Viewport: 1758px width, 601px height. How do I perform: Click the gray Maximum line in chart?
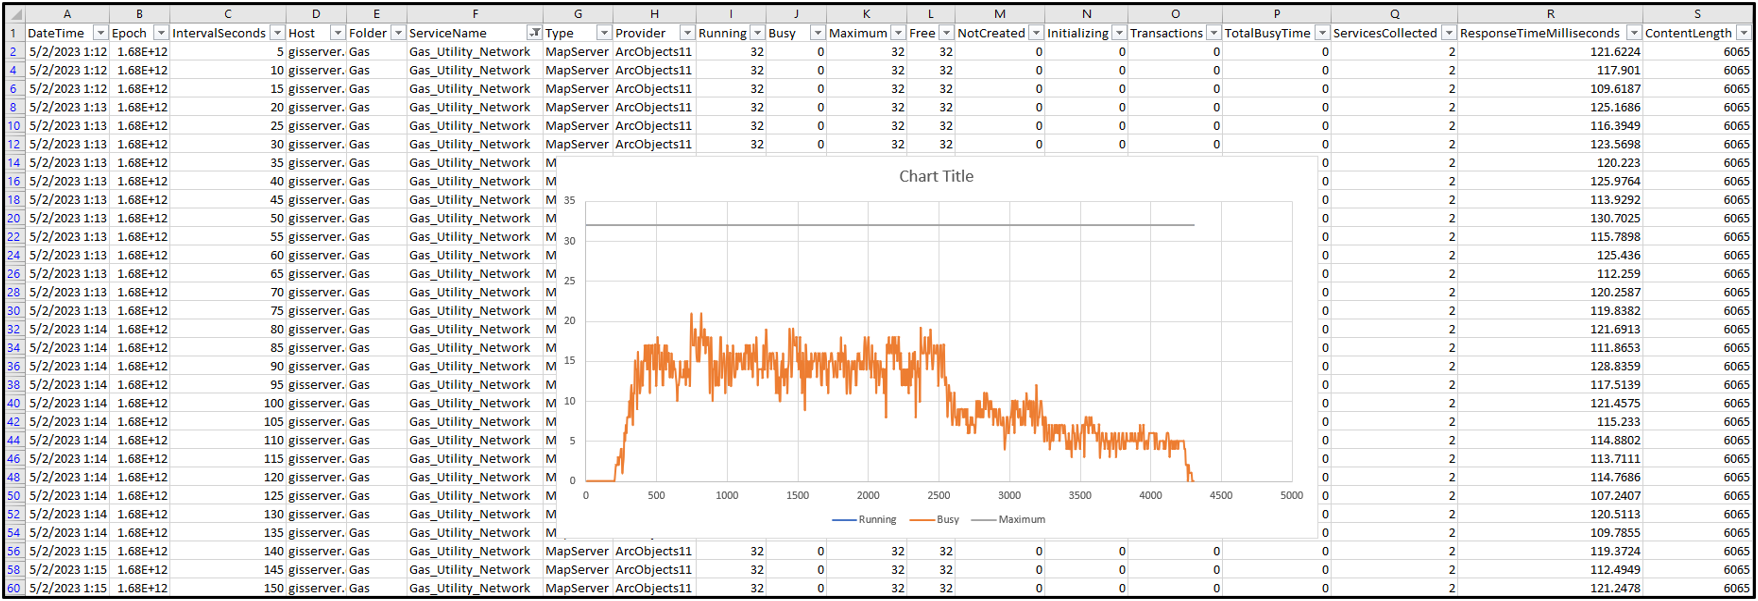890,225
